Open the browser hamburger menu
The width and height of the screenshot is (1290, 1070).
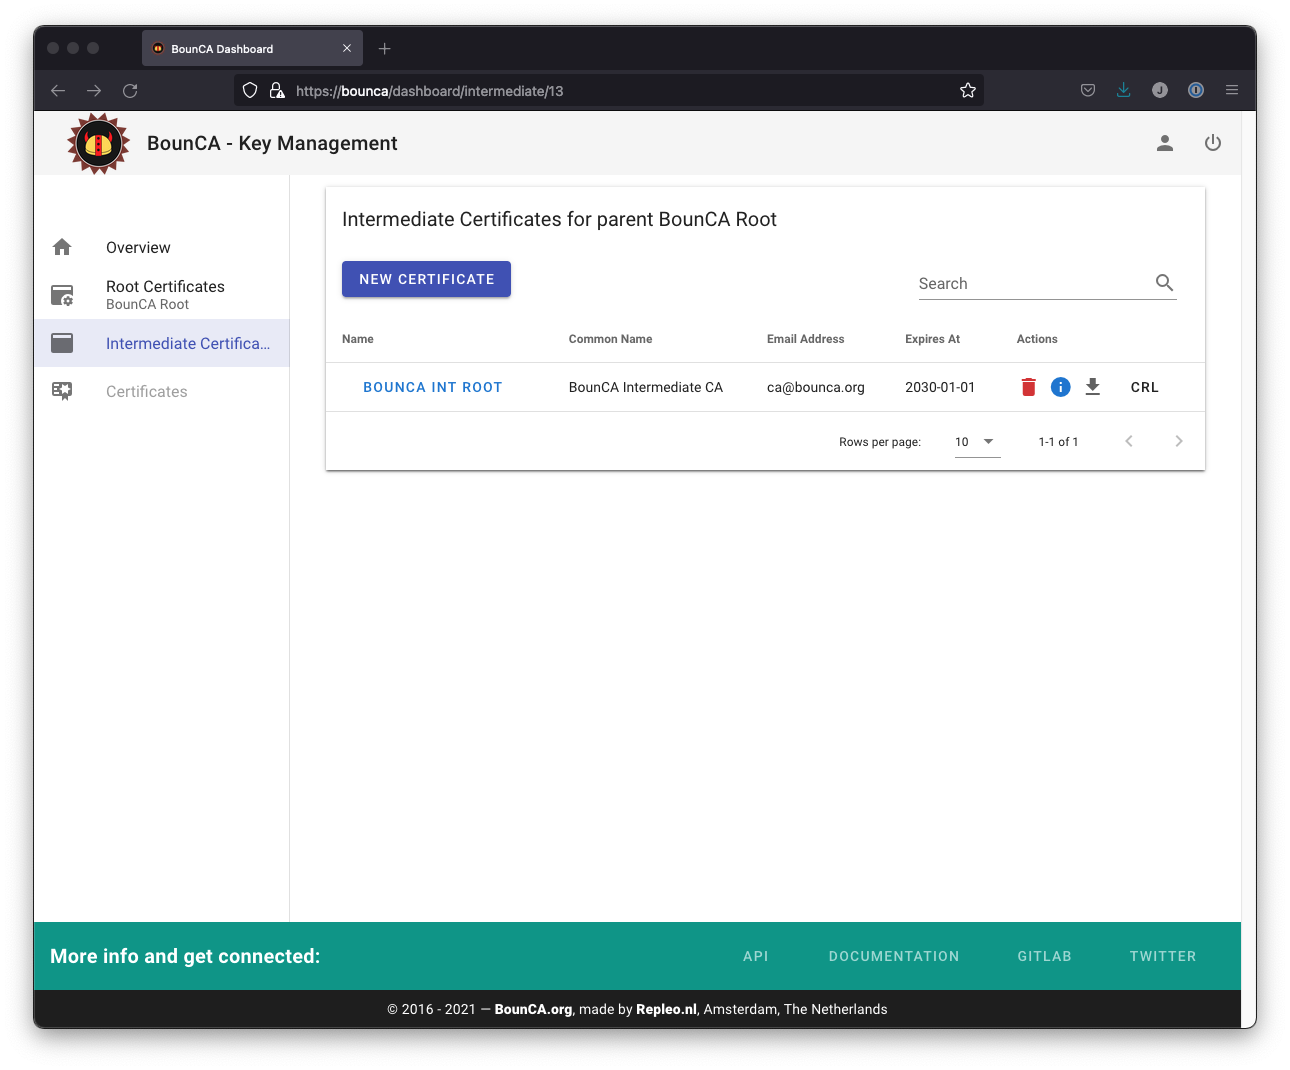point(1232,90)
